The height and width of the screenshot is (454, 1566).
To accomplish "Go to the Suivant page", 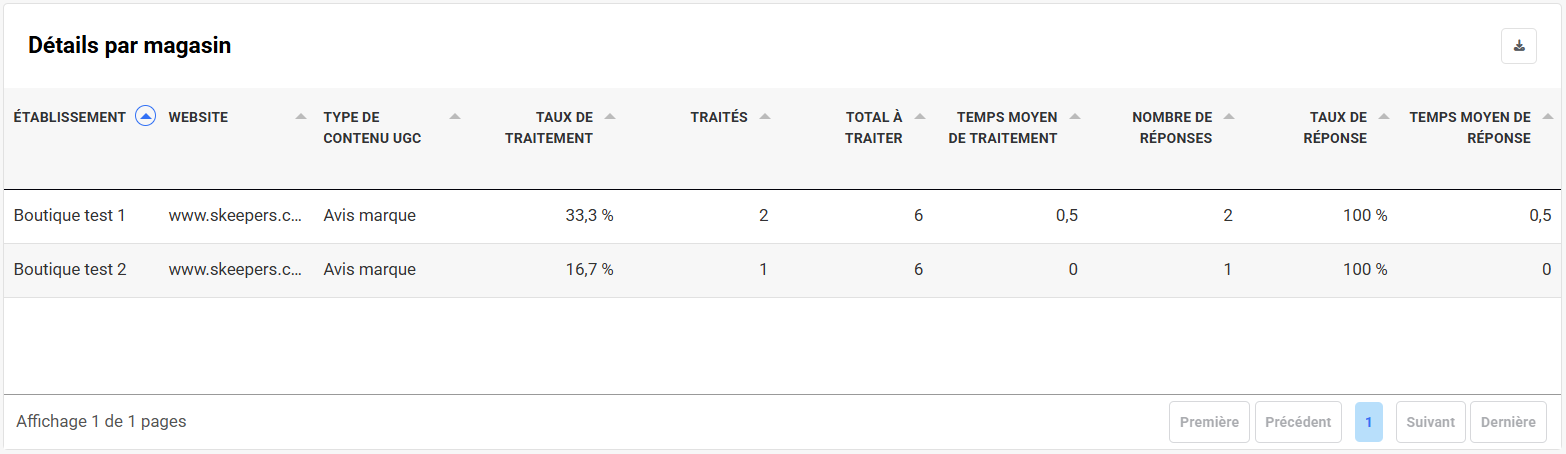I will pyautogui.click(x=1430, y=422).
